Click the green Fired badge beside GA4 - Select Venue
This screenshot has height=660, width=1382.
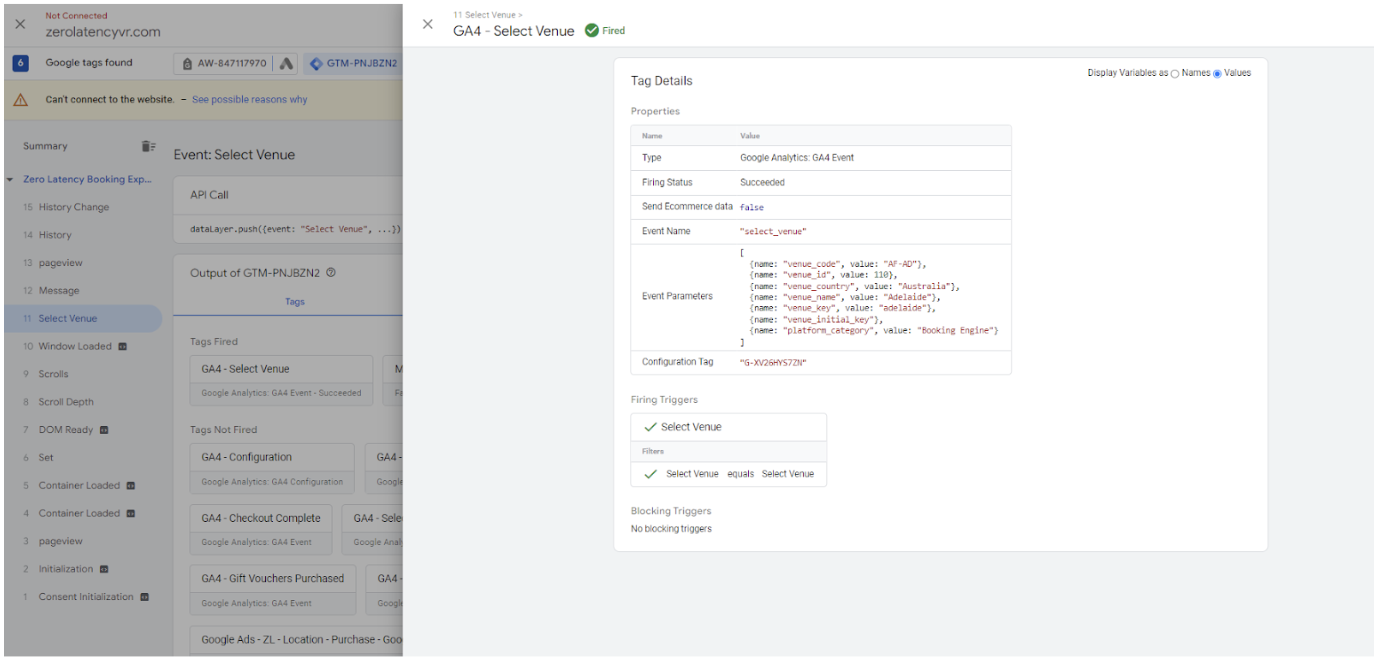[606, 30]
